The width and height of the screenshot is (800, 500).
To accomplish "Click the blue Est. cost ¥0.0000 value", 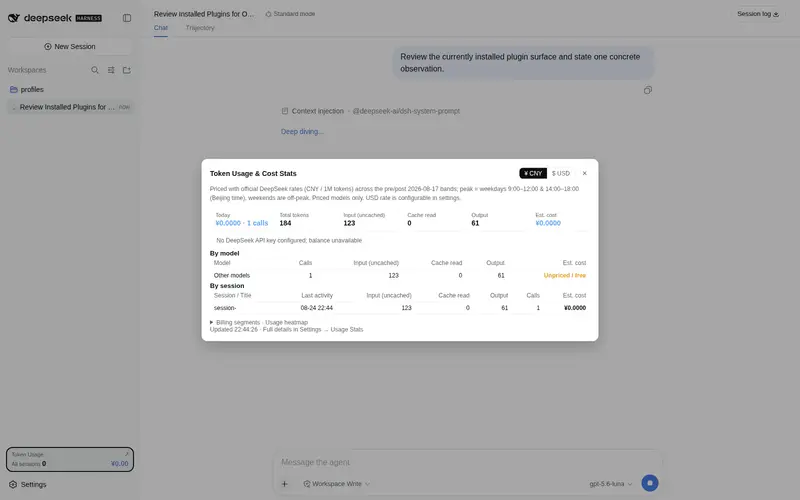I will pos(547,223).
